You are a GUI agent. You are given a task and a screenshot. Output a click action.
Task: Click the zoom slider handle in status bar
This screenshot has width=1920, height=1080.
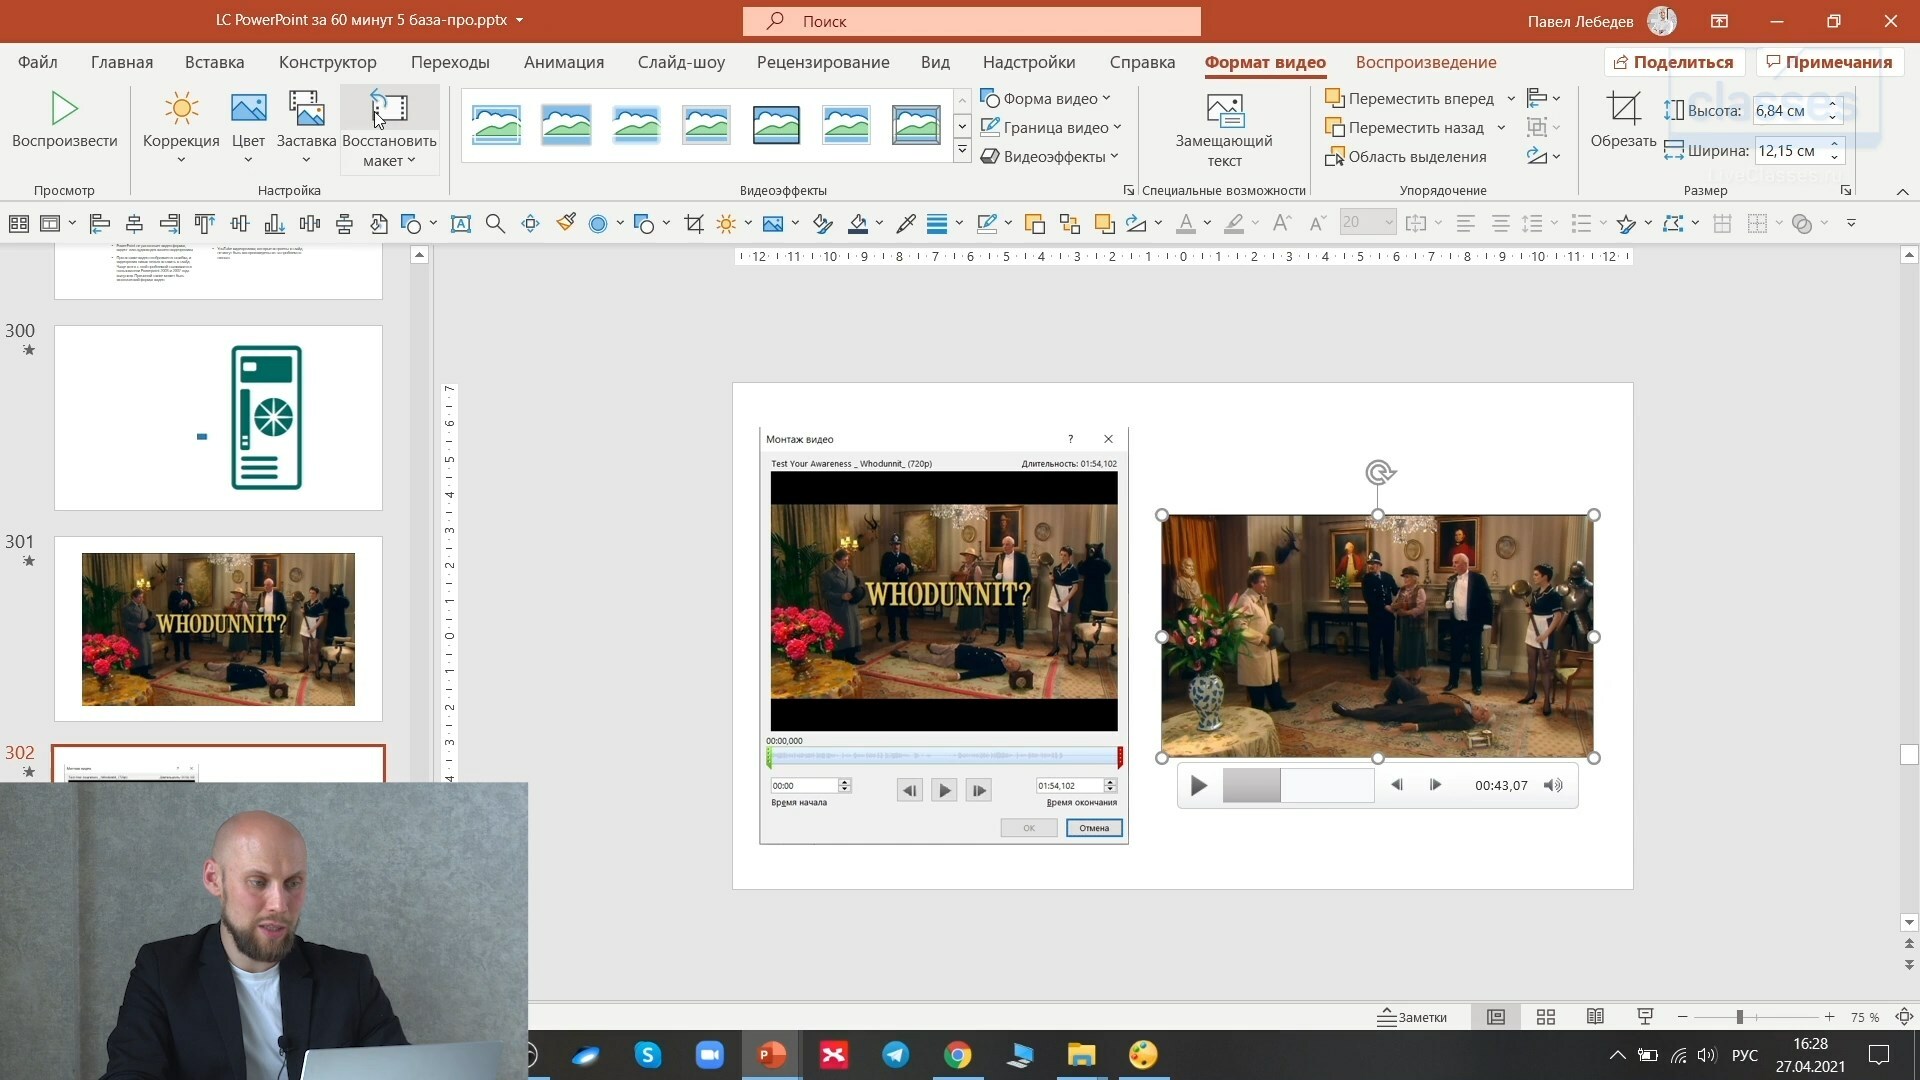[x=1740, y=1017]
